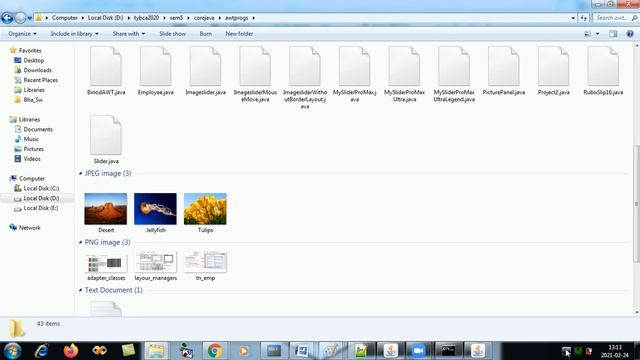This screenshot has width=640, height=360.
Task: Select the Employee.java file
Action: [156, 71]
